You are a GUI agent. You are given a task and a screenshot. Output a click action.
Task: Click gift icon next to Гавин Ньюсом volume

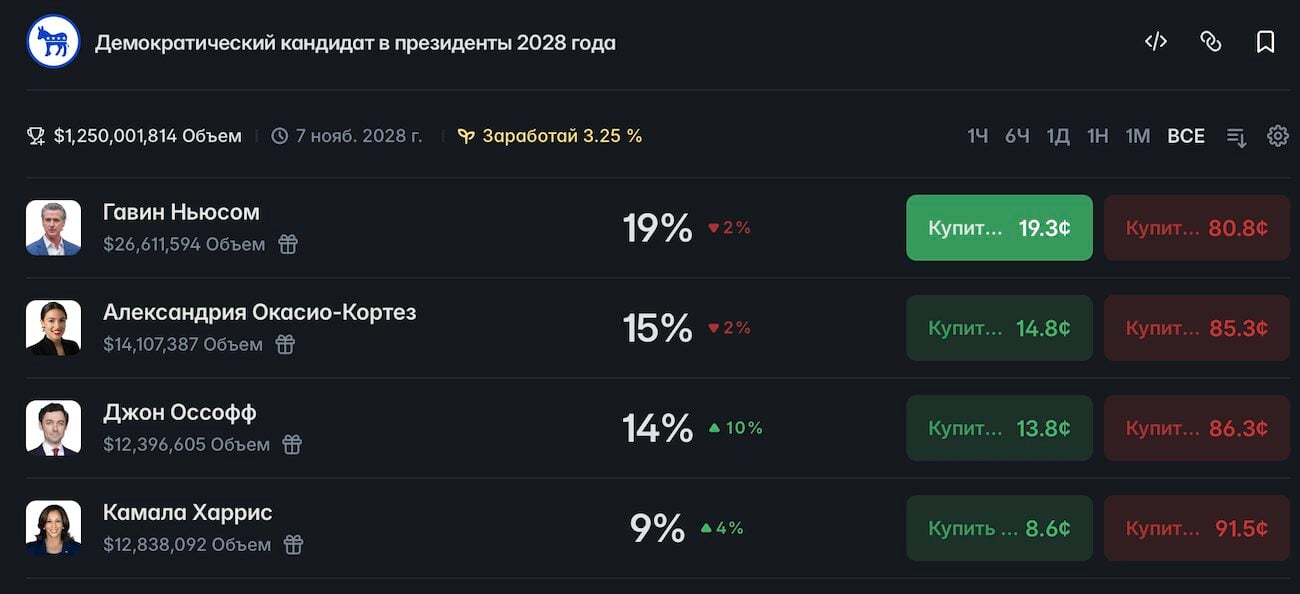[x=288, y=244]
